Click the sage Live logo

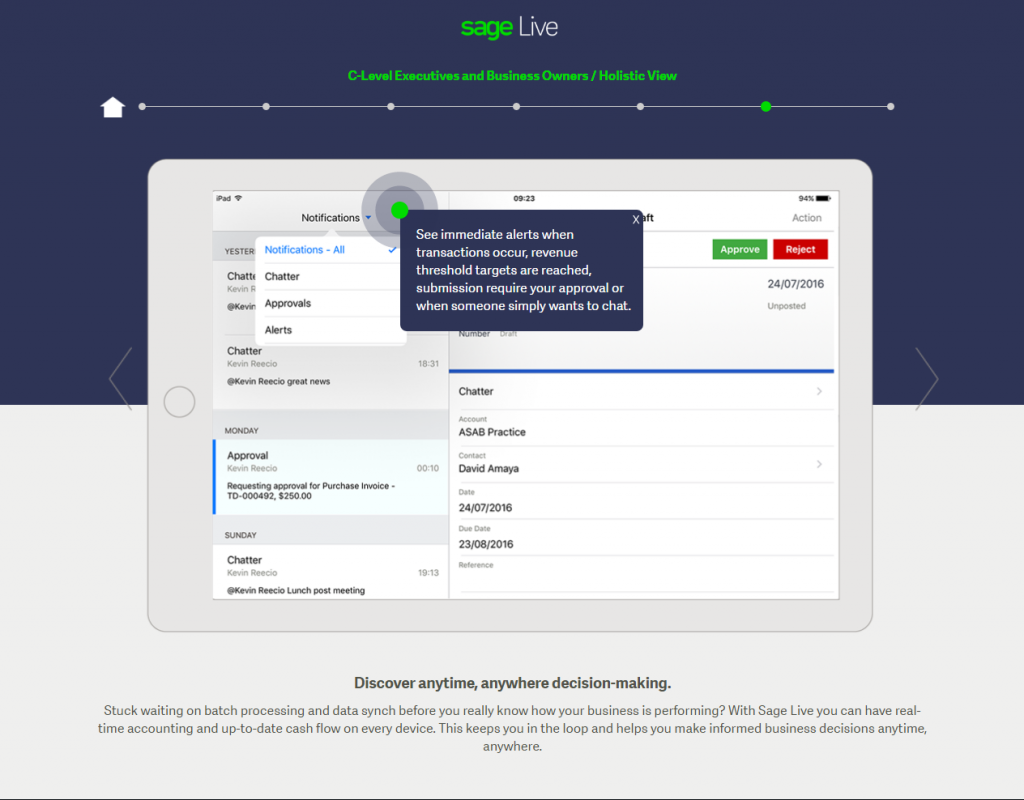(x=509, y=27)
